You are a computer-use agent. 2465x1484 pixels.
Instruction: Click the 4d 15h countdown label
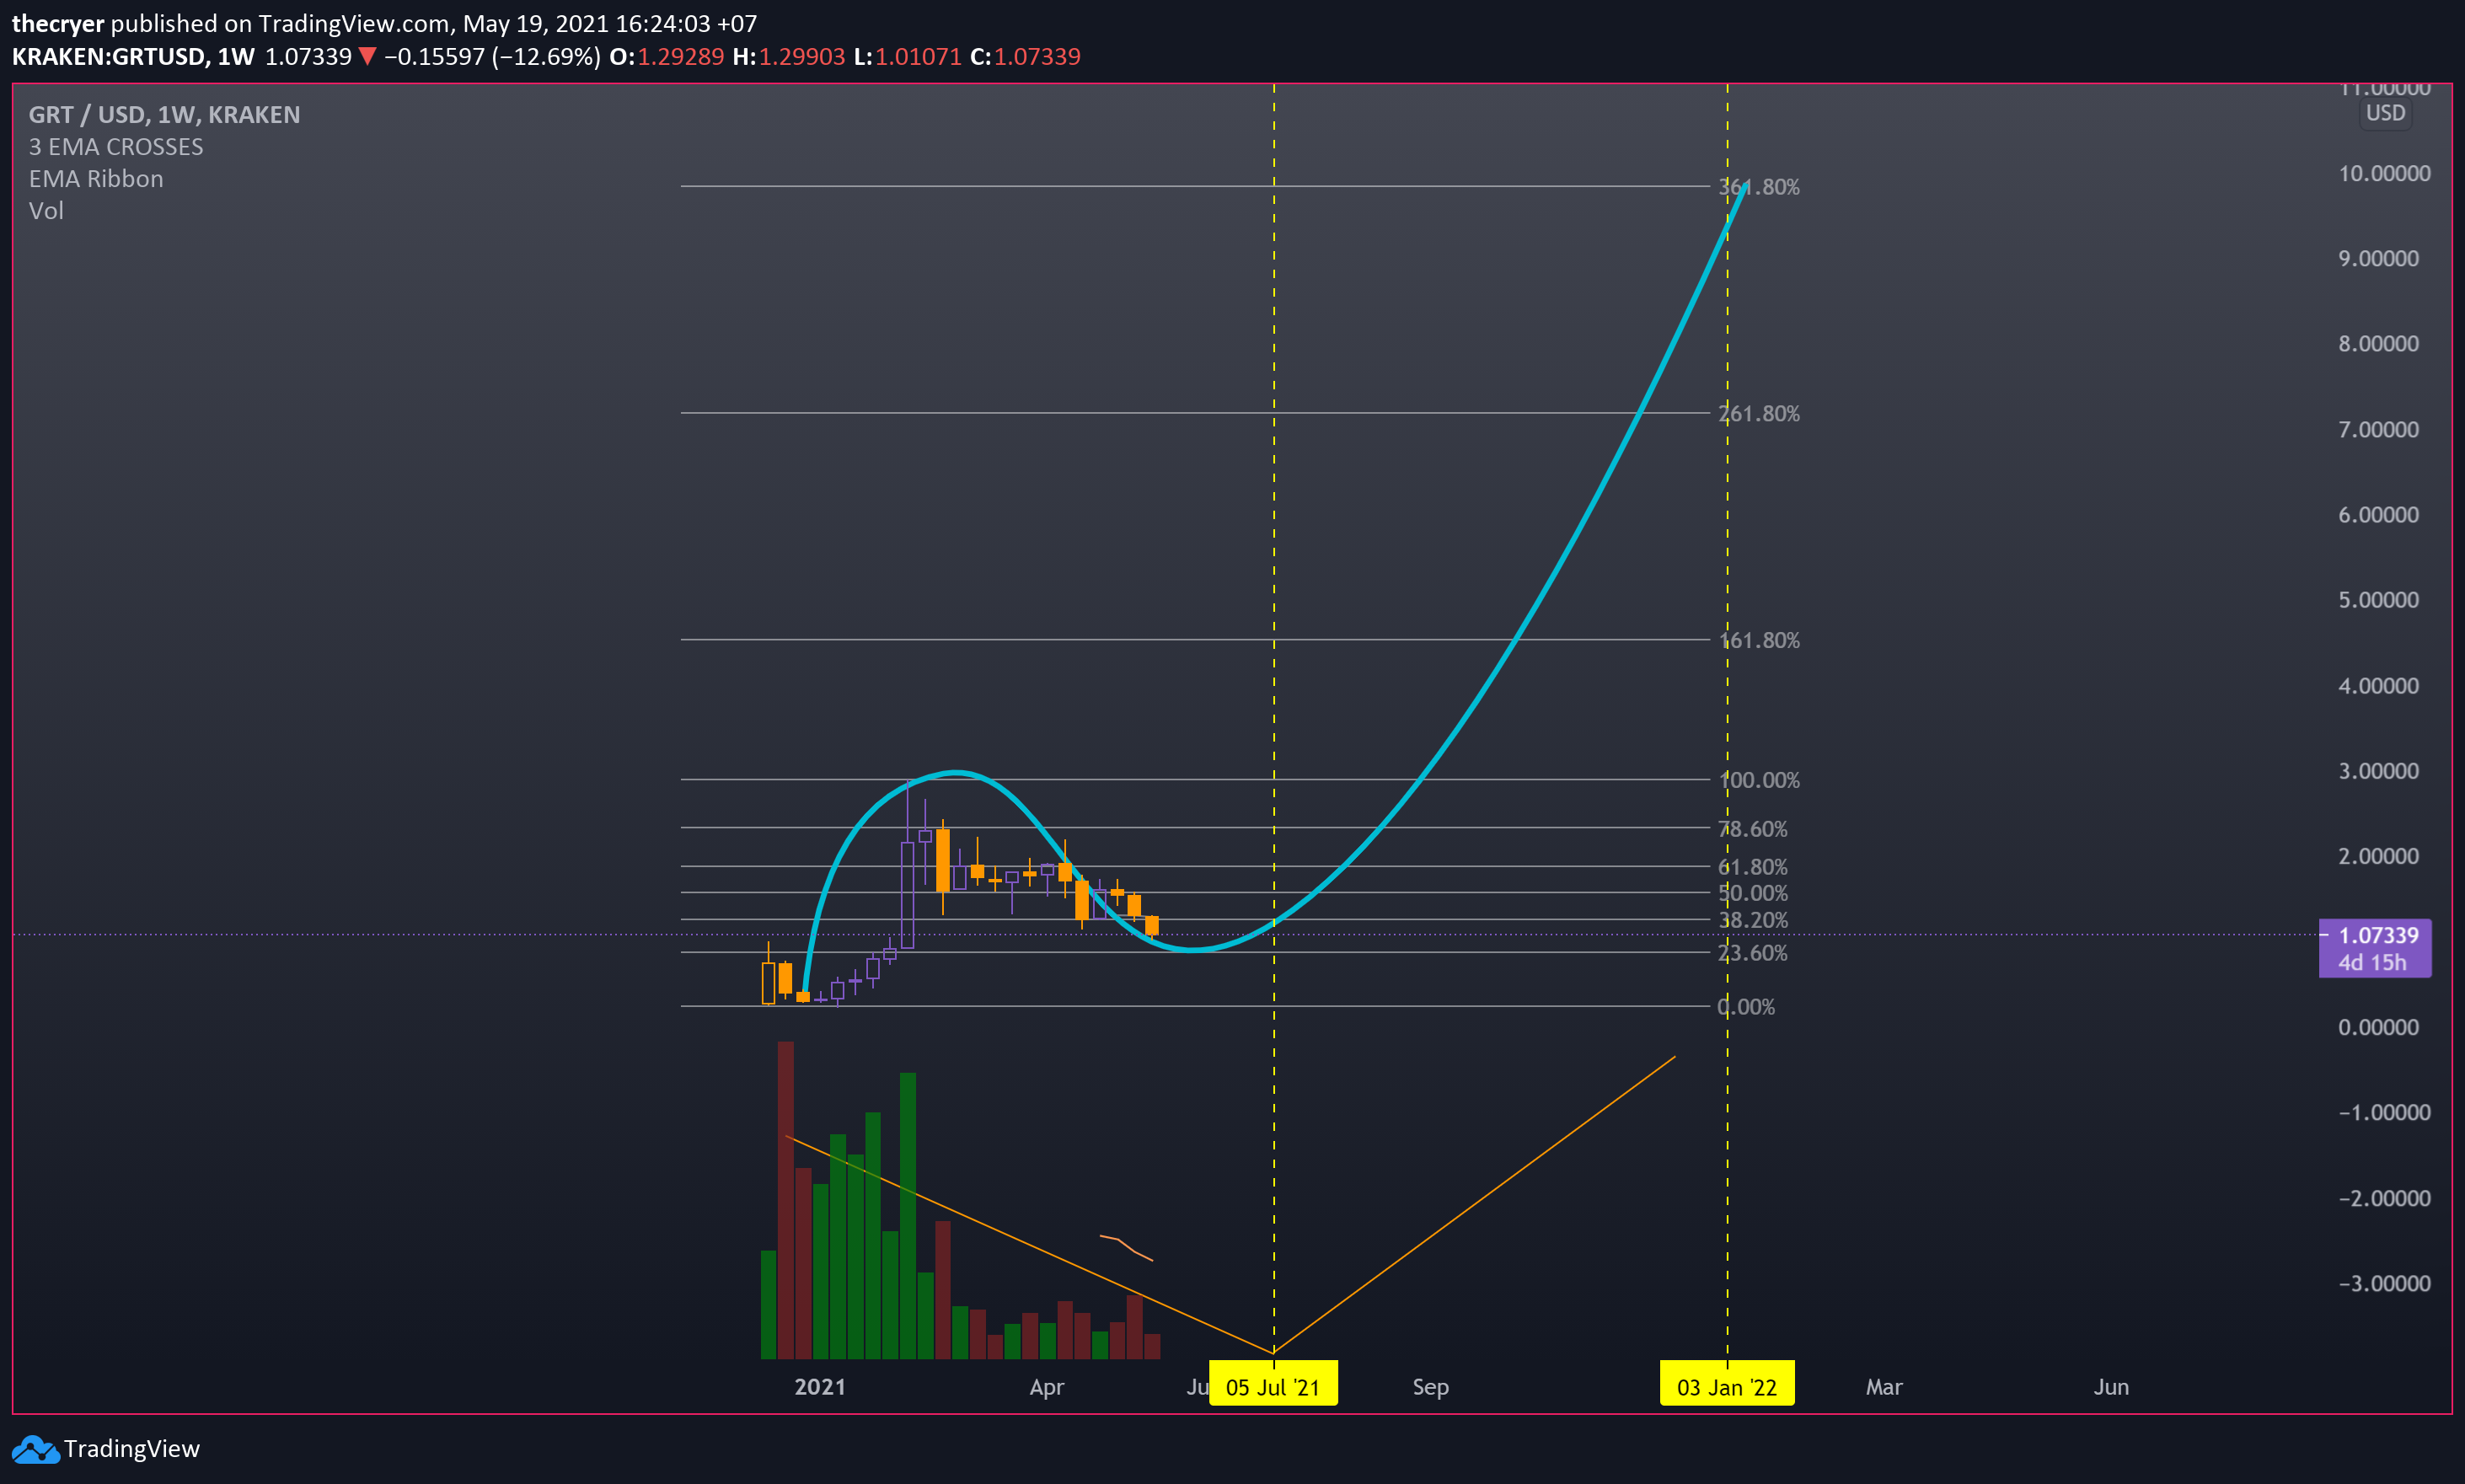[2372, 962]
